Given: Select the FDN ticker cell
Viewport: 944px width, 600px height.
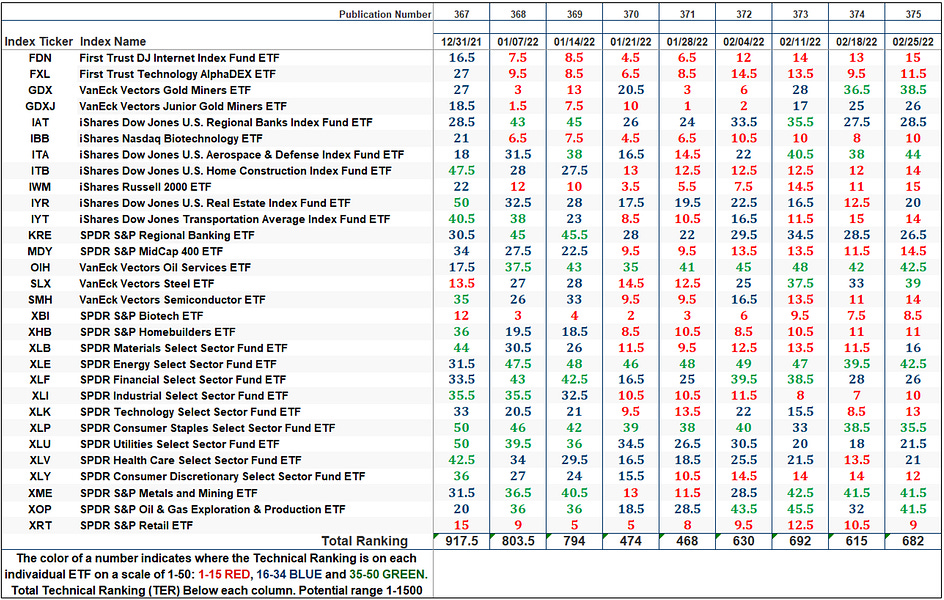Looking at the screenshot, I should coord(40,58).
